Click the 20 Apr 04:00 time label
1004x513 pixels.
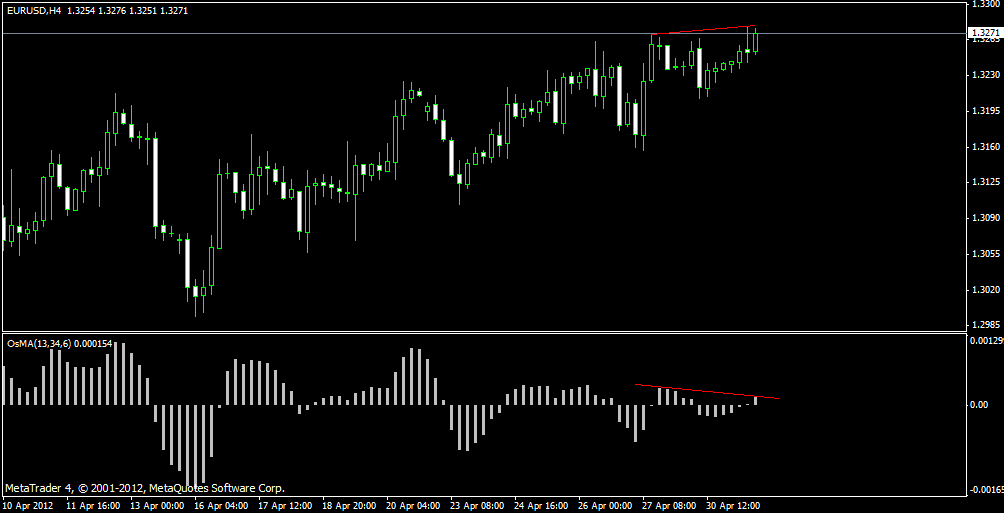[x=412, y=505]
